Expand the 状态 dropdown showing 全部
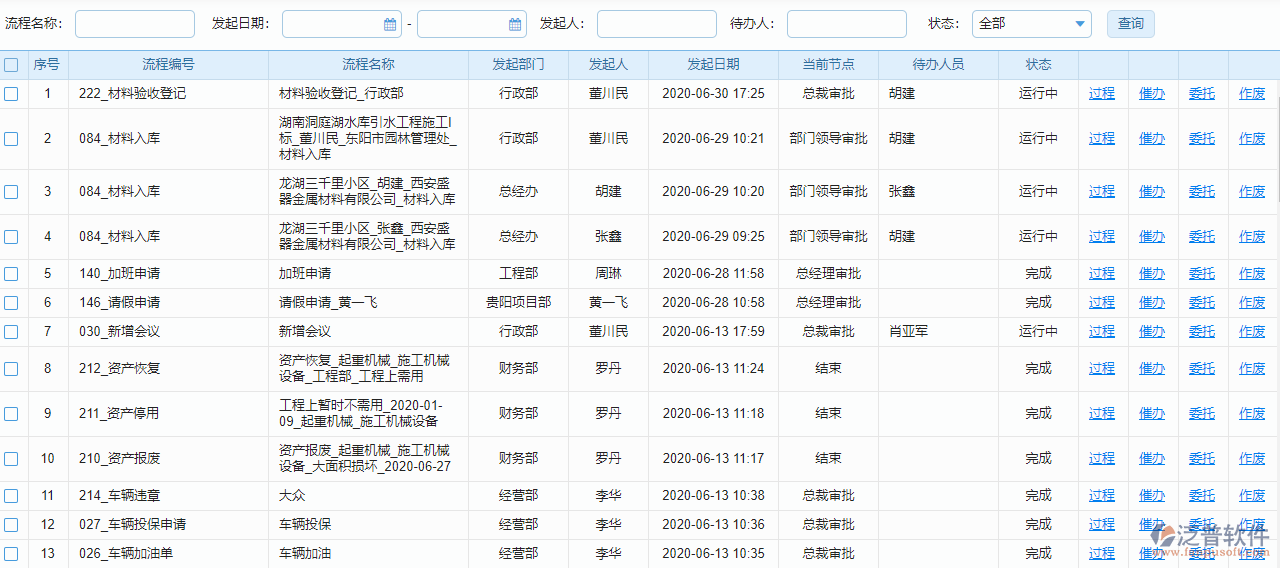 [x=1031, y=24]
